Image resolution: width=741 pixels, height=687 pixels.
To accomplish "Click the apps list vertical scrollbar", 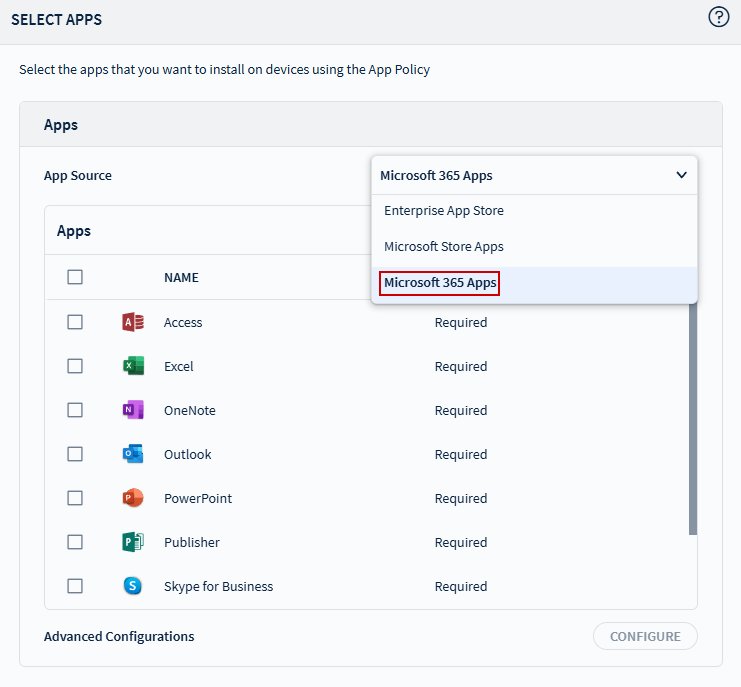I will [692, 420].
